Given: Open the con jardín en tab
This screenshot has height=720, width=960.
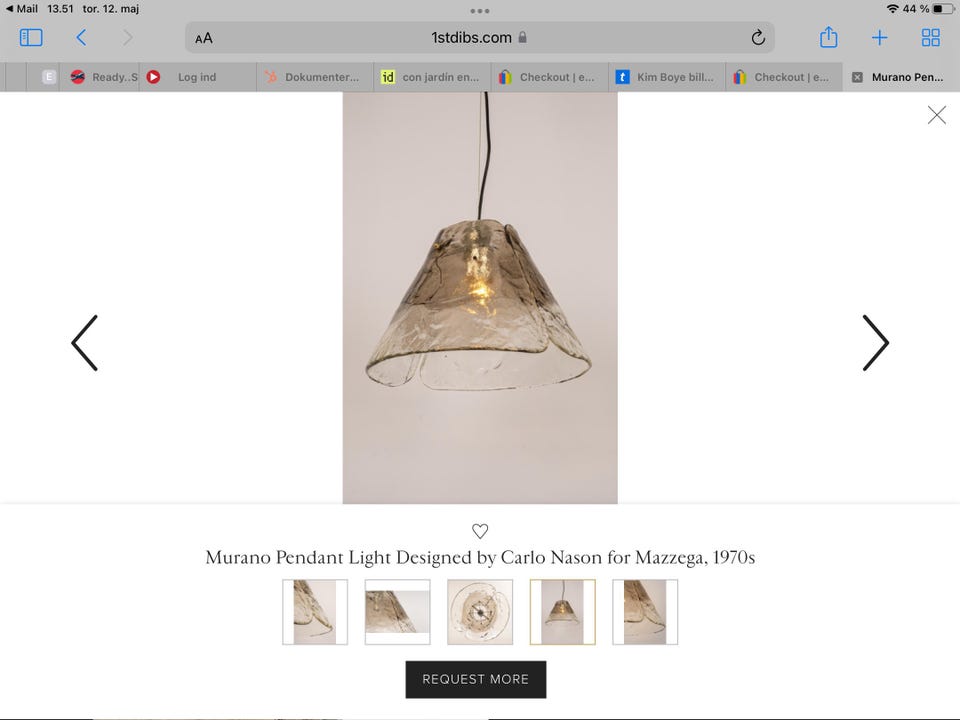Looking at the screenshot, I should pyautogui.click(x=432, y=77).
